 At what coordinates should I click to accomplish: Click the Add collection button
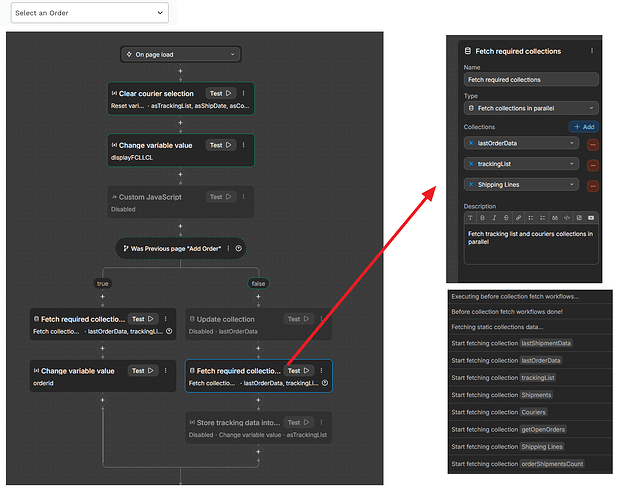pos(584,127)
